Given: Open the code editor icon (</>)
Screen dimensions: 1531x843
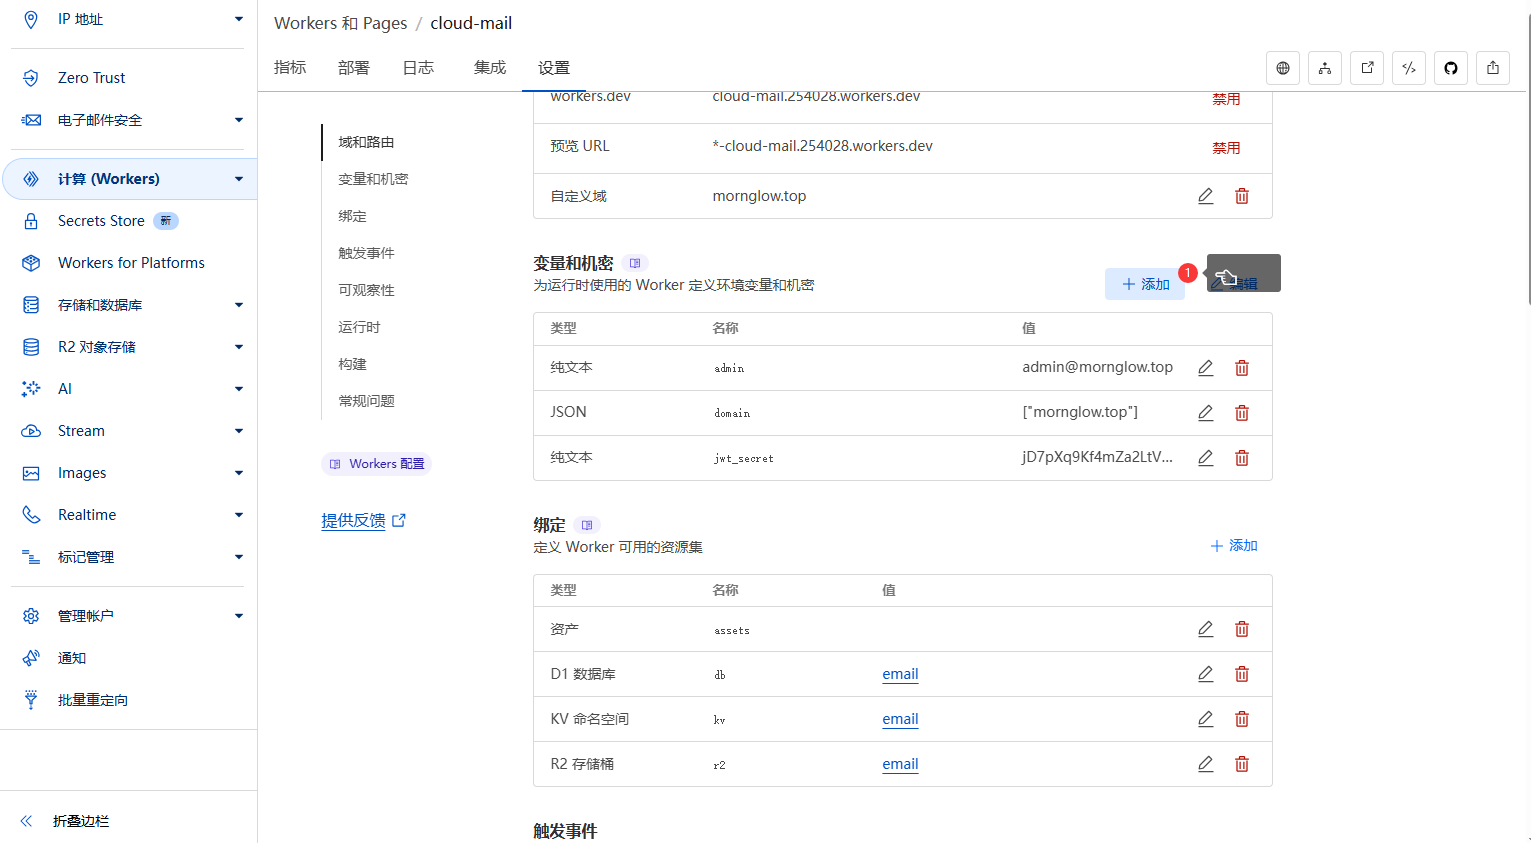Looking at the screenshot, I should click(x=1408, y=68).
